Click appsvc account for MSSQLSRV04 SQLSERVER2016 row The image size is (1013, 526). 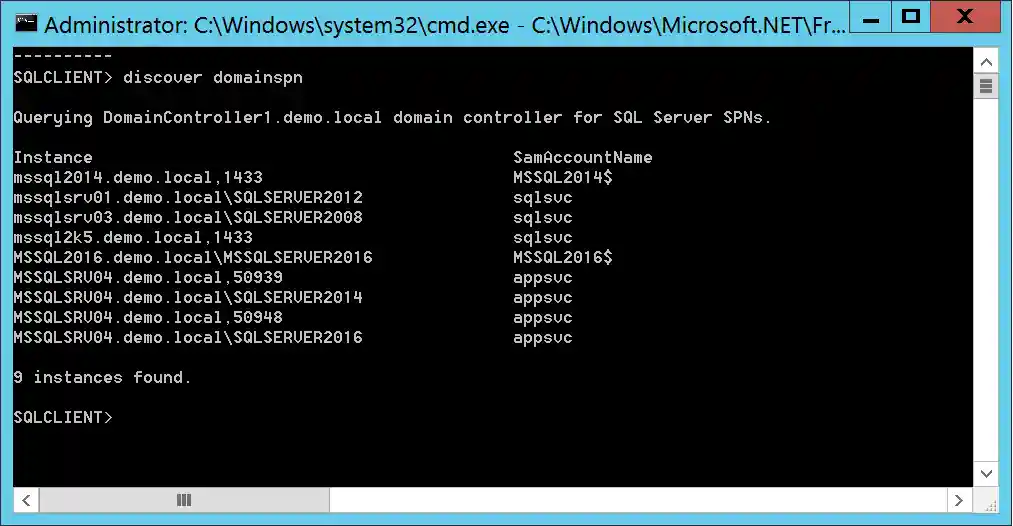(x=543, y=338)
